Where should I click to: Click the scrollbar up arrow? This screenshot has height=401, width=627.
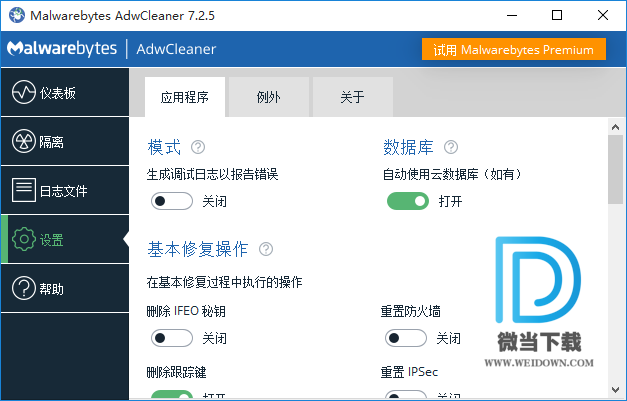[615, 128]
